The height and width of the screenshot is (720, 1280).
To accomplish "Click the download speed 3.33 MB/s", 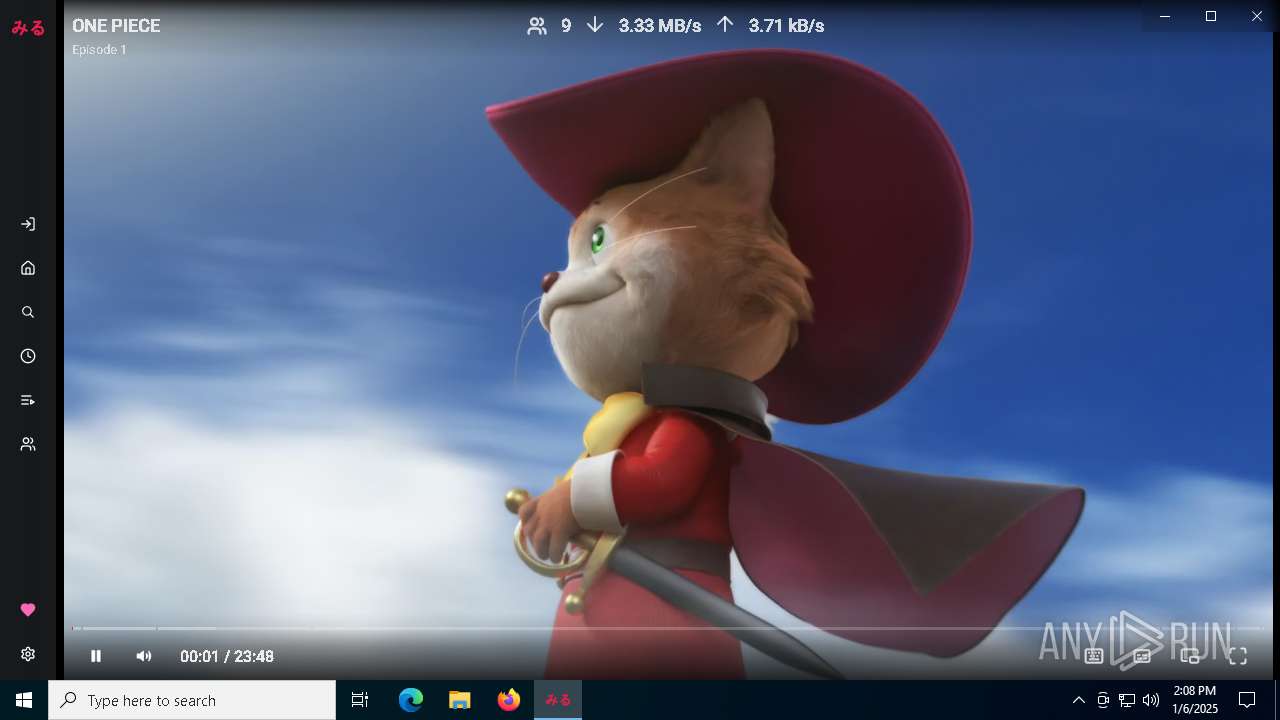I will (660, 26).
